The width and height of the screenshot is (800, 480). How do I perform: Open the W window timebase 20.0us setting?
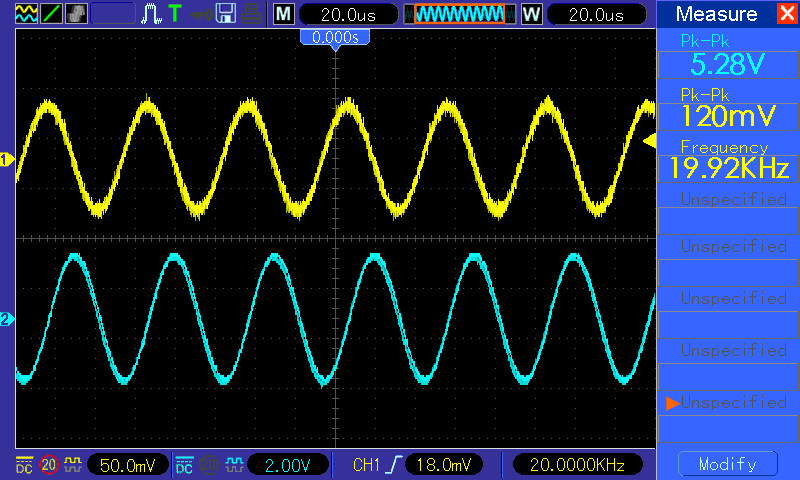point(592,14)
